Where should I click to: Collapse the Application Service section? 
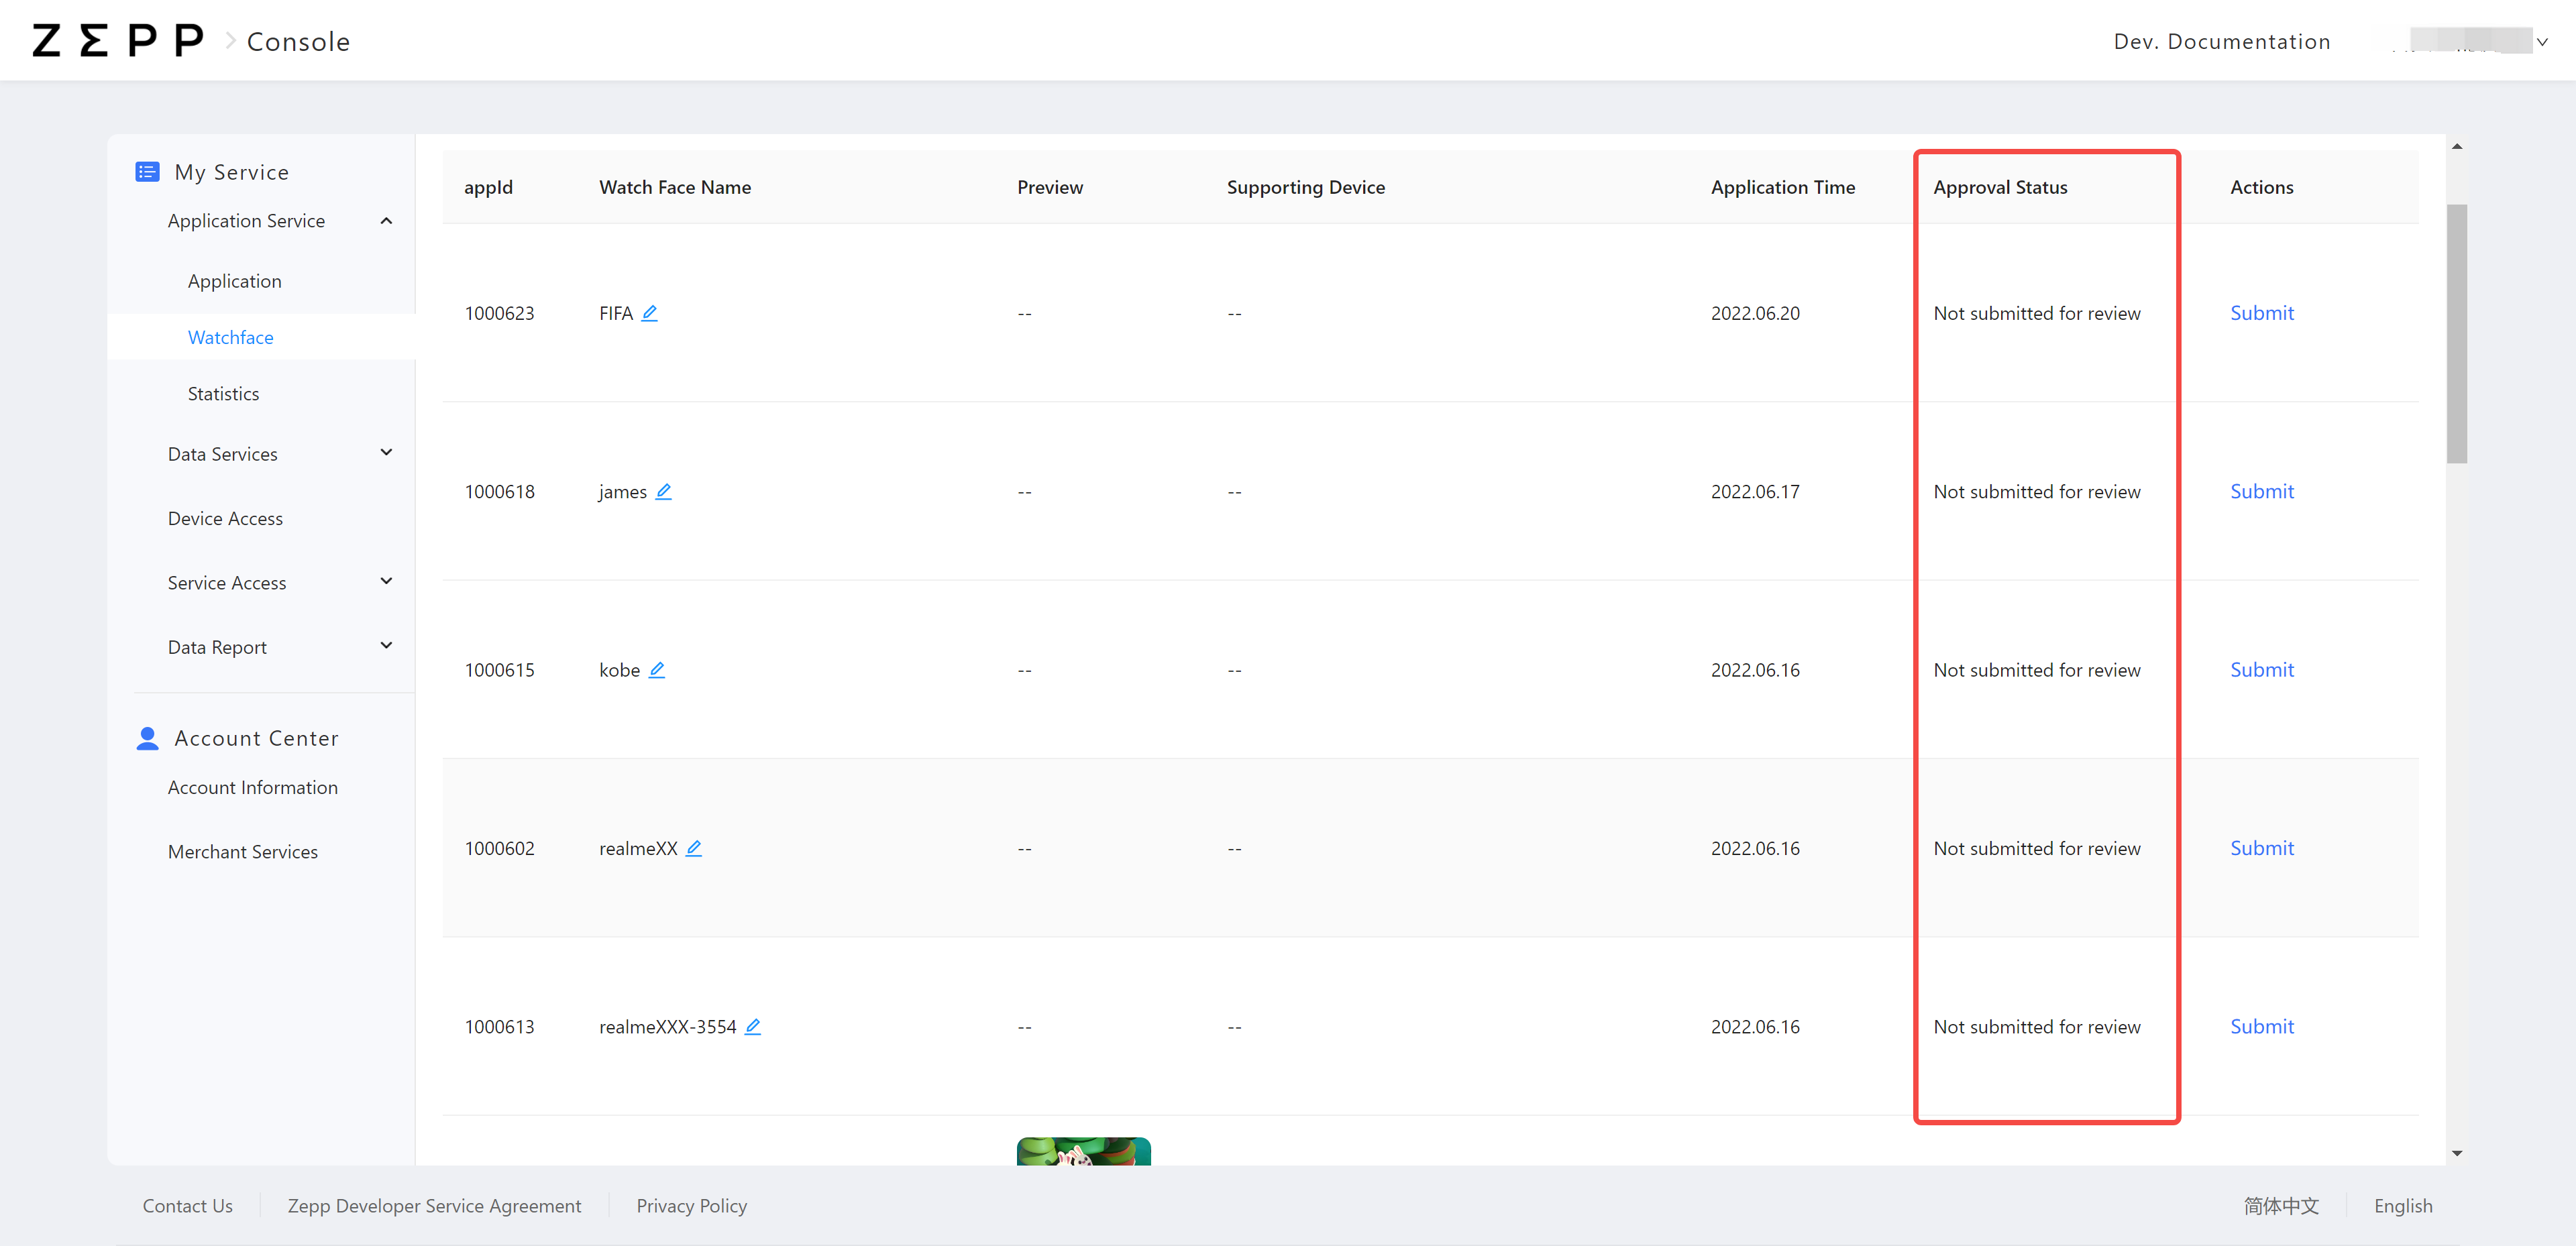pos(386,221)
